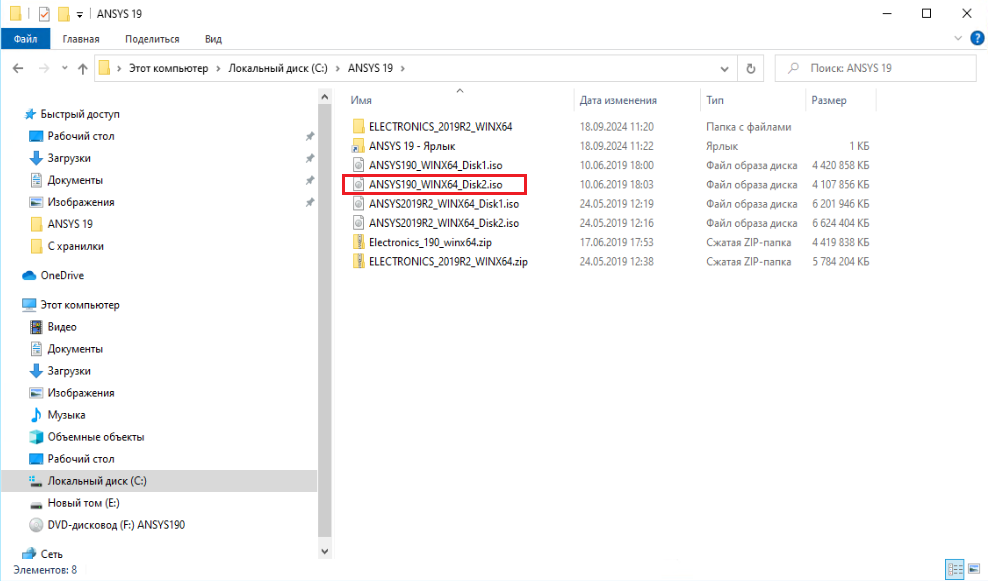The image size is (988, 581).
Task: Click Этот компьютер in the address breadcrumb
Action: pos(168,68)
